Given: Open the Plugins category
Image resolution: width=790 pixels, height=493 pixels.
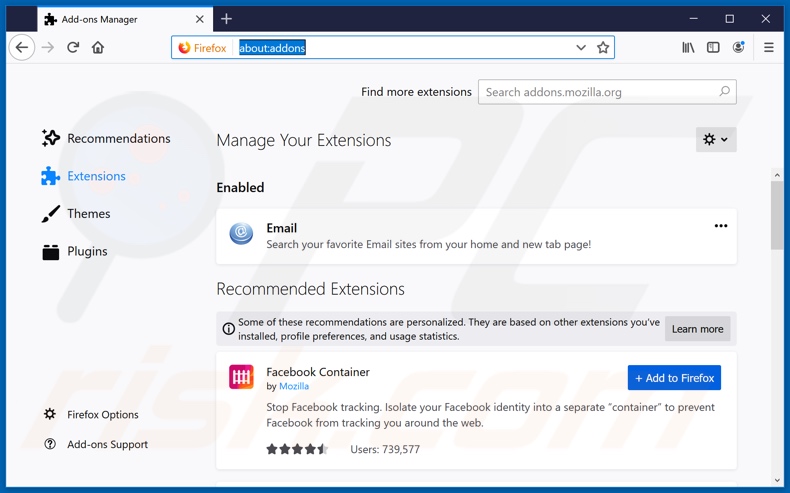Looking at the screenshot, I should tap(75, 251).
